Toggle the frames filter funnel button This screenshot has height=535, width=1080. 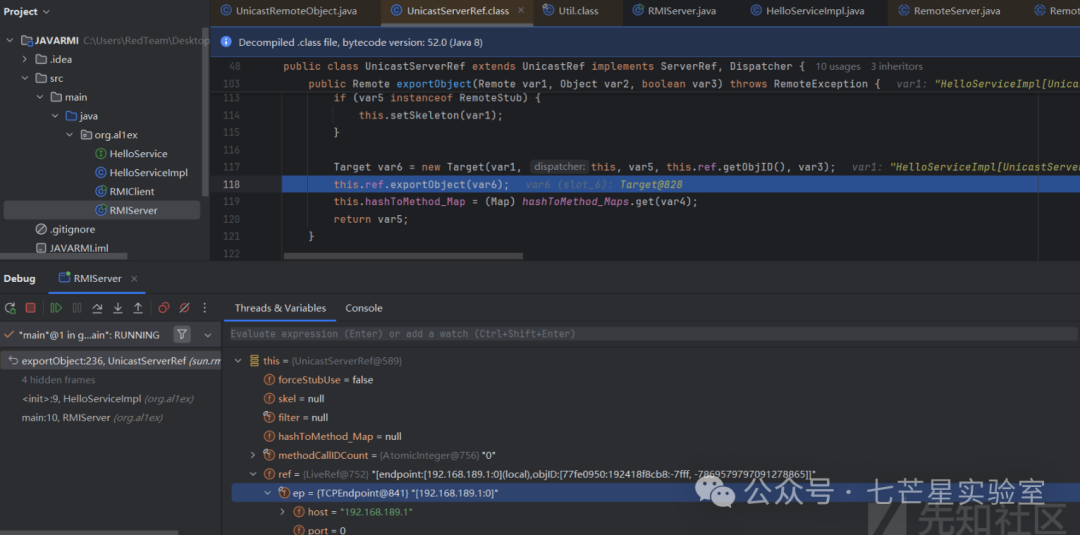(182, 335)
